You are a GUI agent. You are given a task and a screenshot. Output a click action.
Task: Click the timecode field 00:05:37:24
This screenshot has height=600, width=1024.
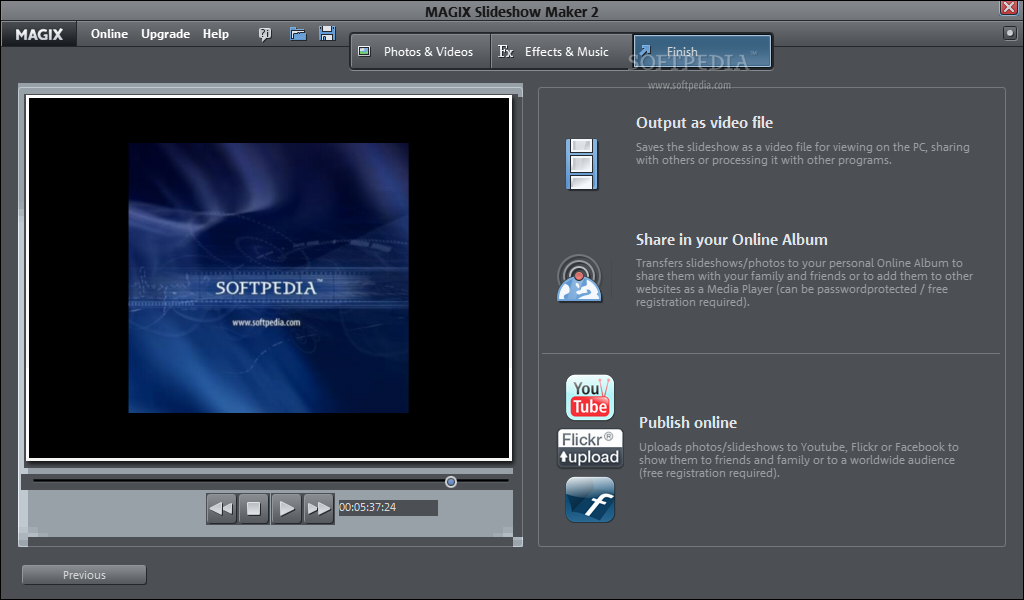tap(388, 507)
